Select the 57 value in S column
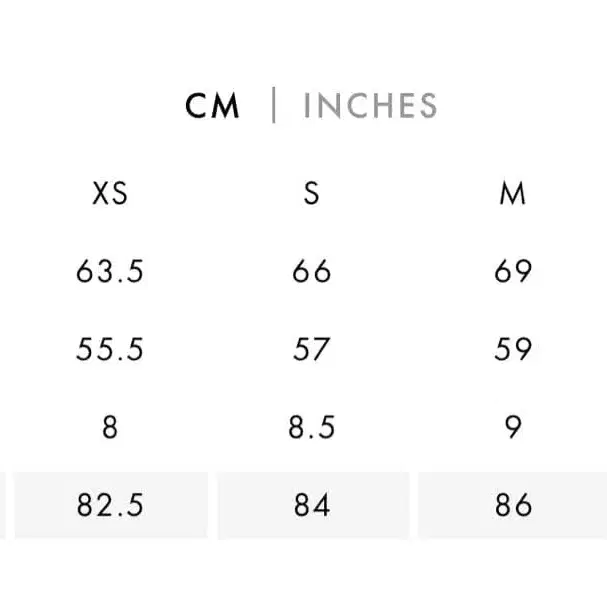607x607 pixels. click(311, 349)
